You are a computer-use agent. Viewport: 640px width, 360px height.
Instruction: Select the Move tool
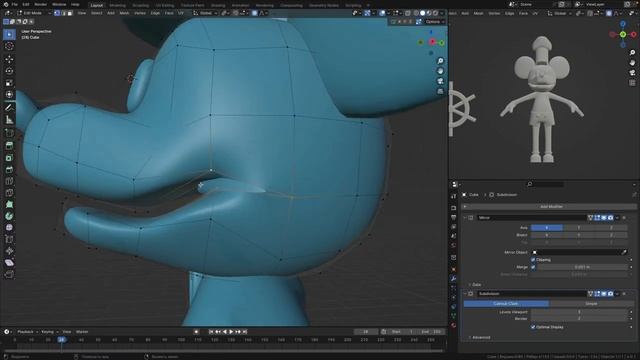click(9, 59)
